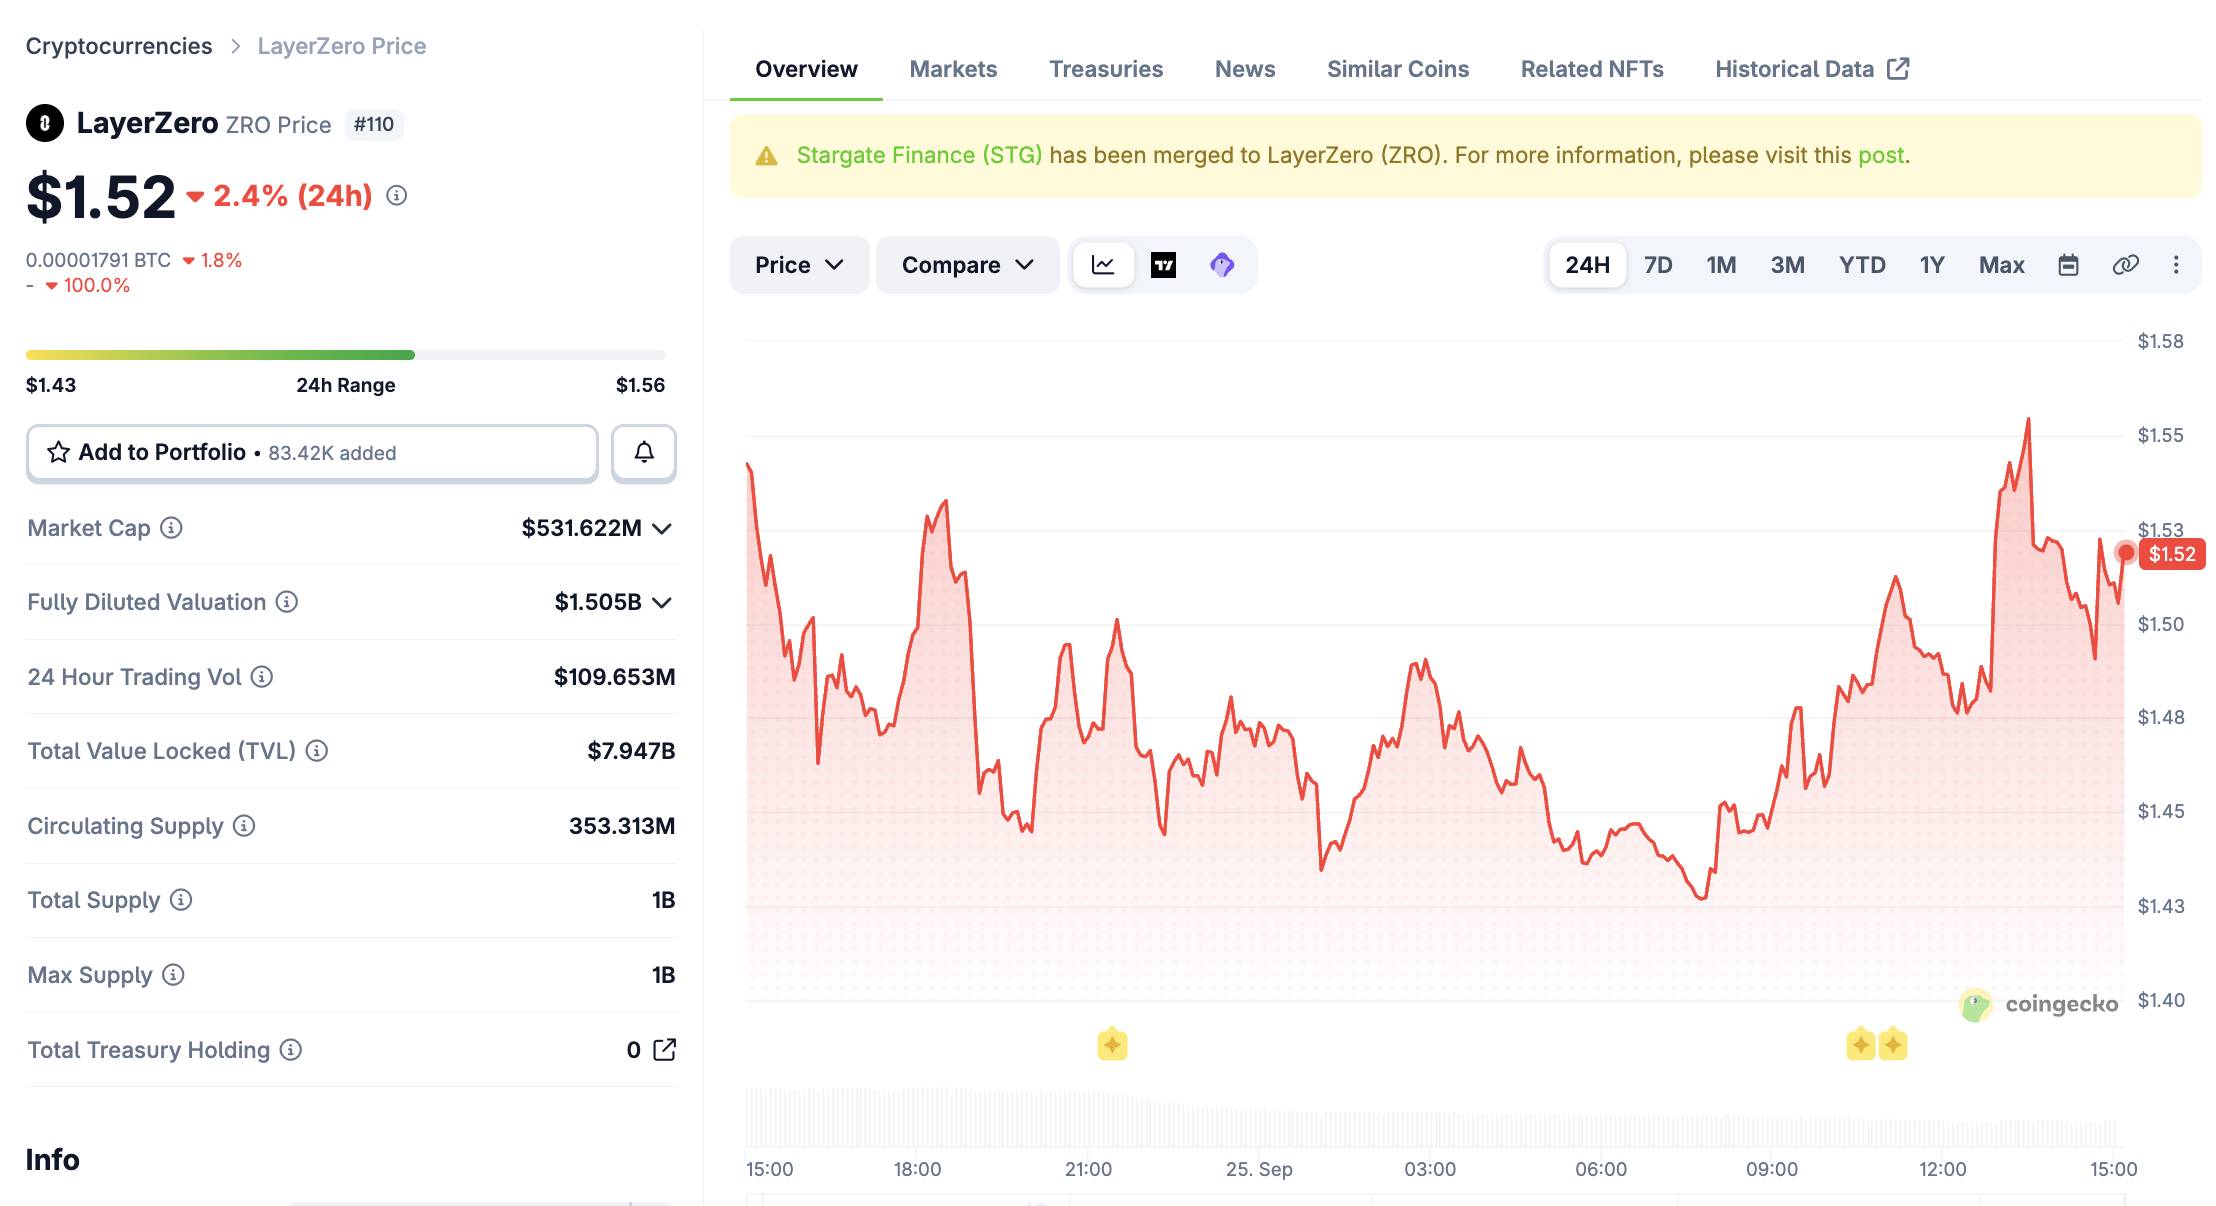The image size is (2216, 1206).
Task: Select the 3M chart range
Action: pyautogui.click(x=1787, y=265)
